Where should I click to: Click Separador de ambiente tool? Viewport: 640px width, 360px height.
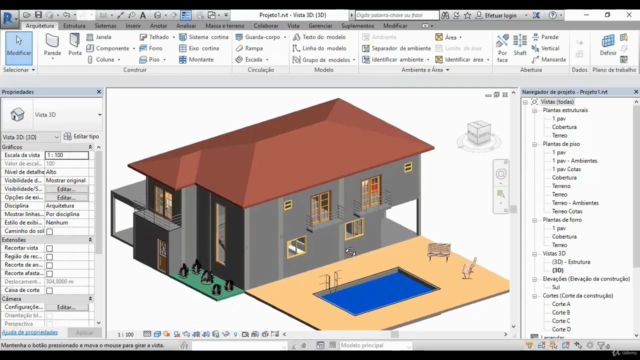(396, 48)
